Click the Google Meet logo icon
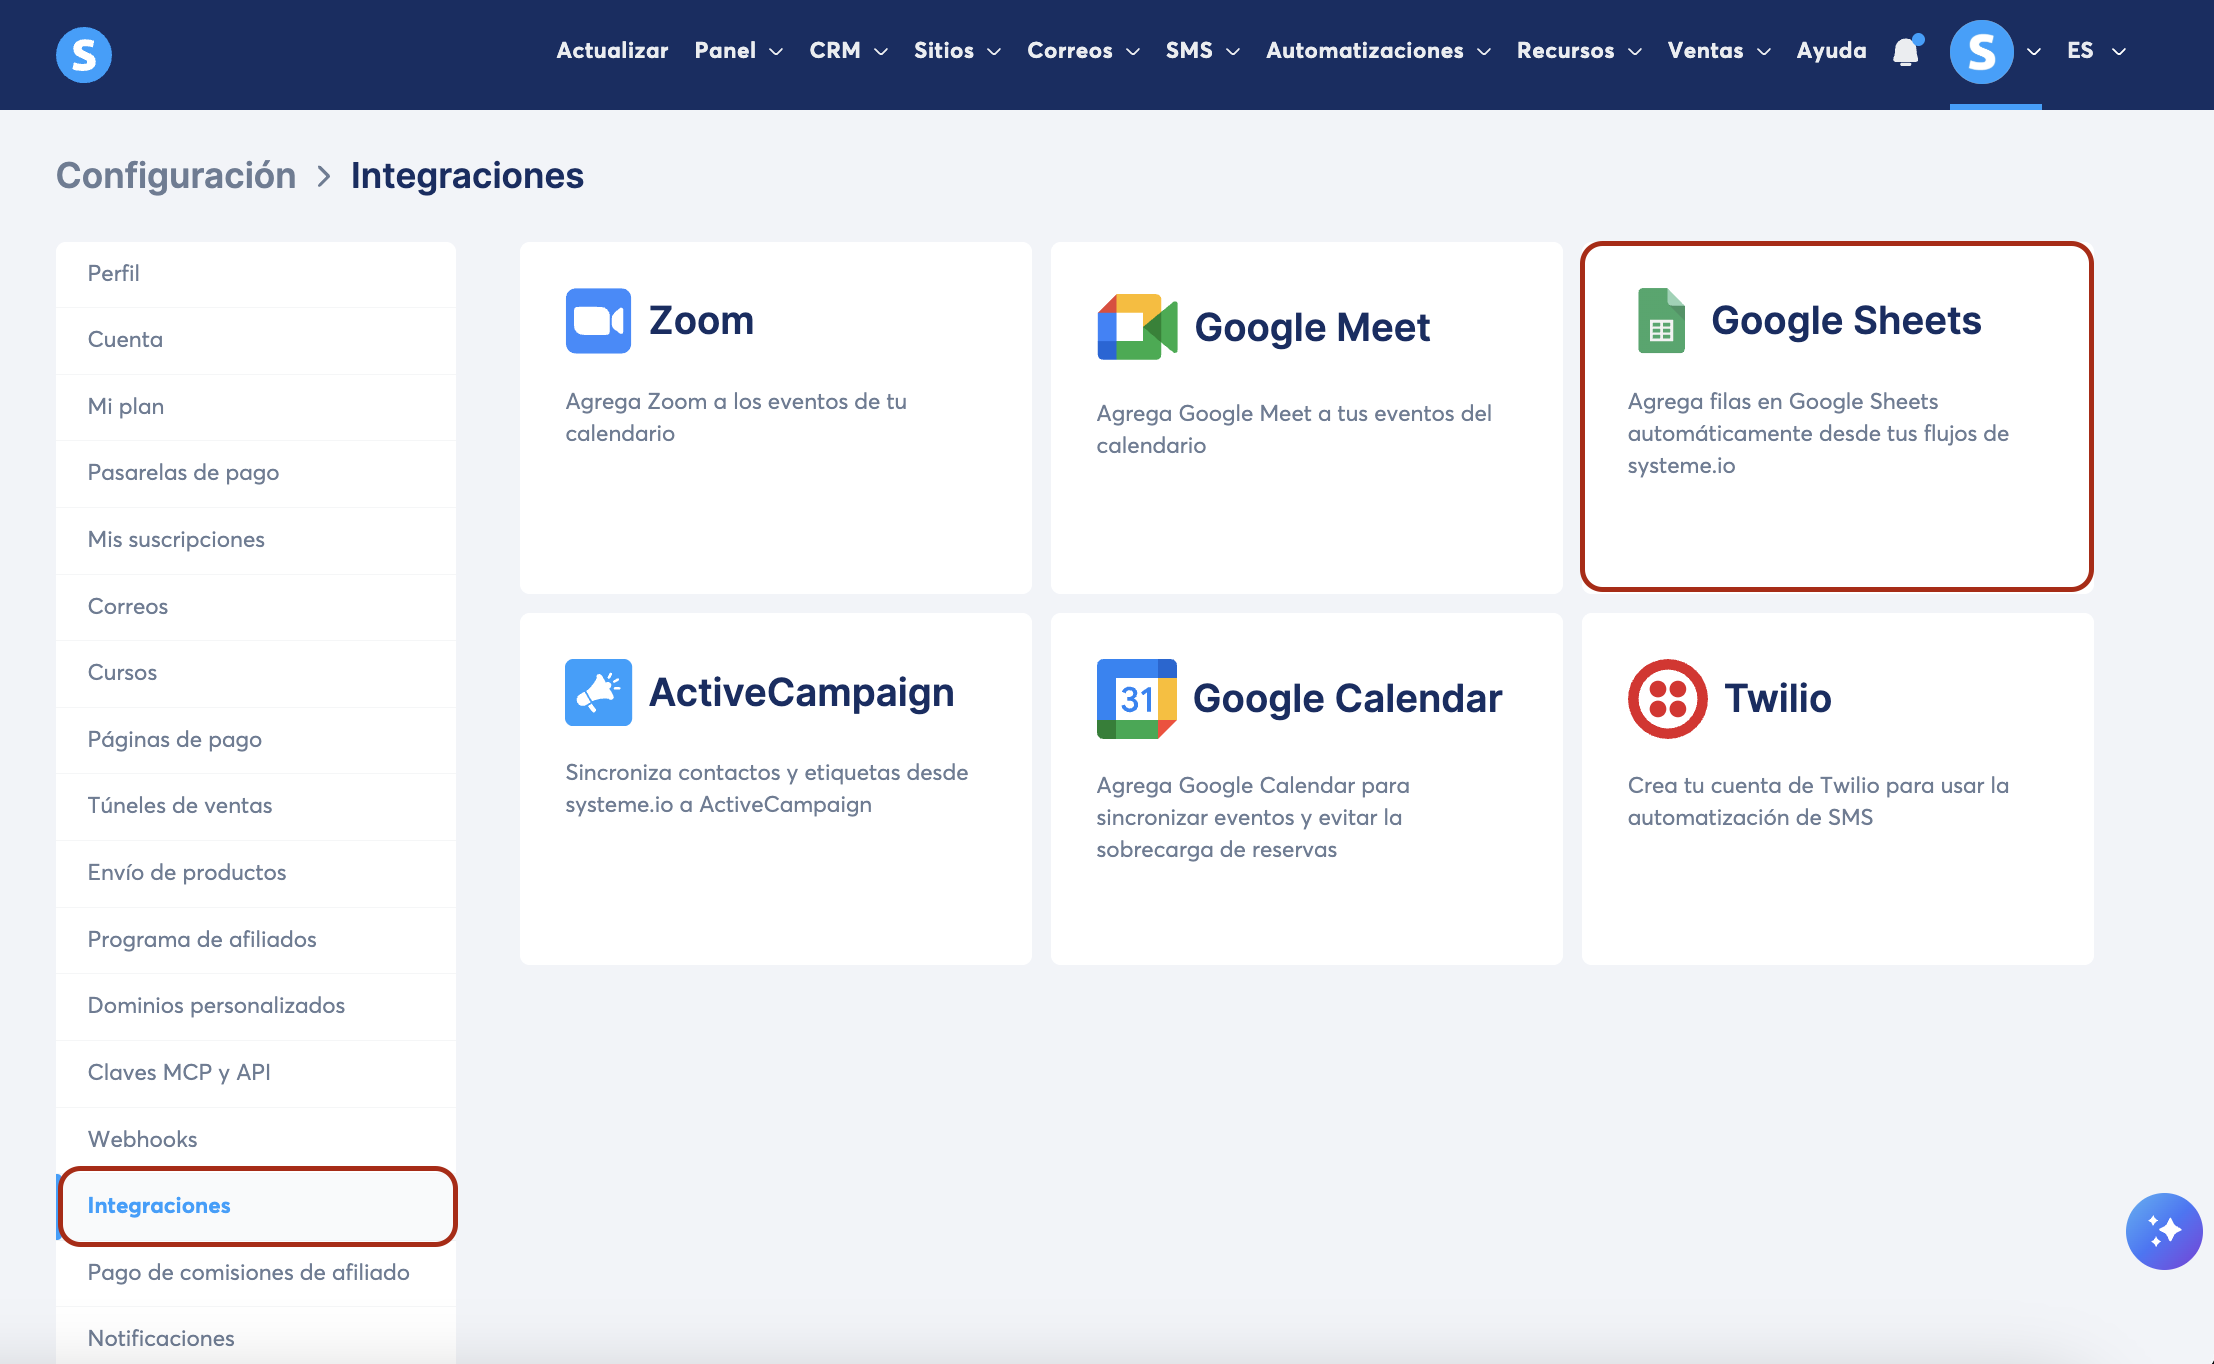Screen dimensions: 2214x1364 pyautogui.click(x=1137, y=327)
